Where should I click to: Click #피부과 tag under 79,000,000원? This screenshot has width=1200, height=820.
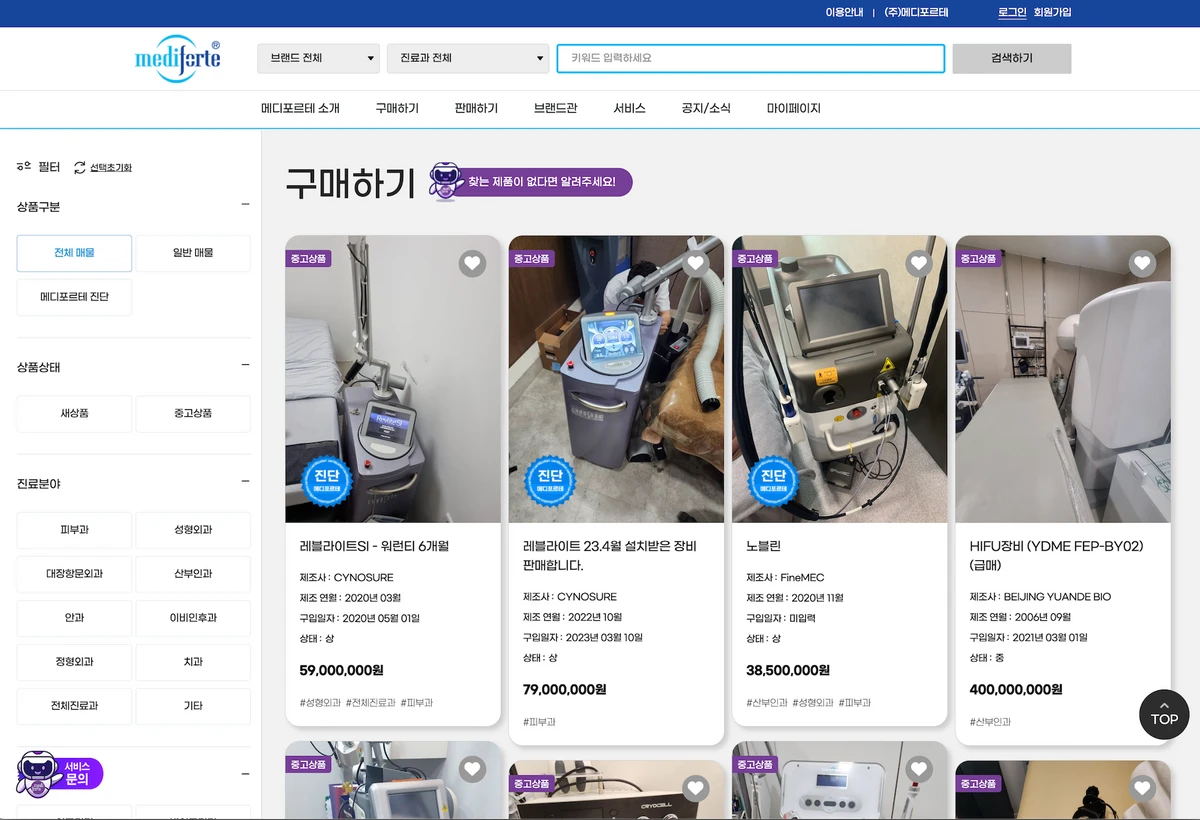539,722
